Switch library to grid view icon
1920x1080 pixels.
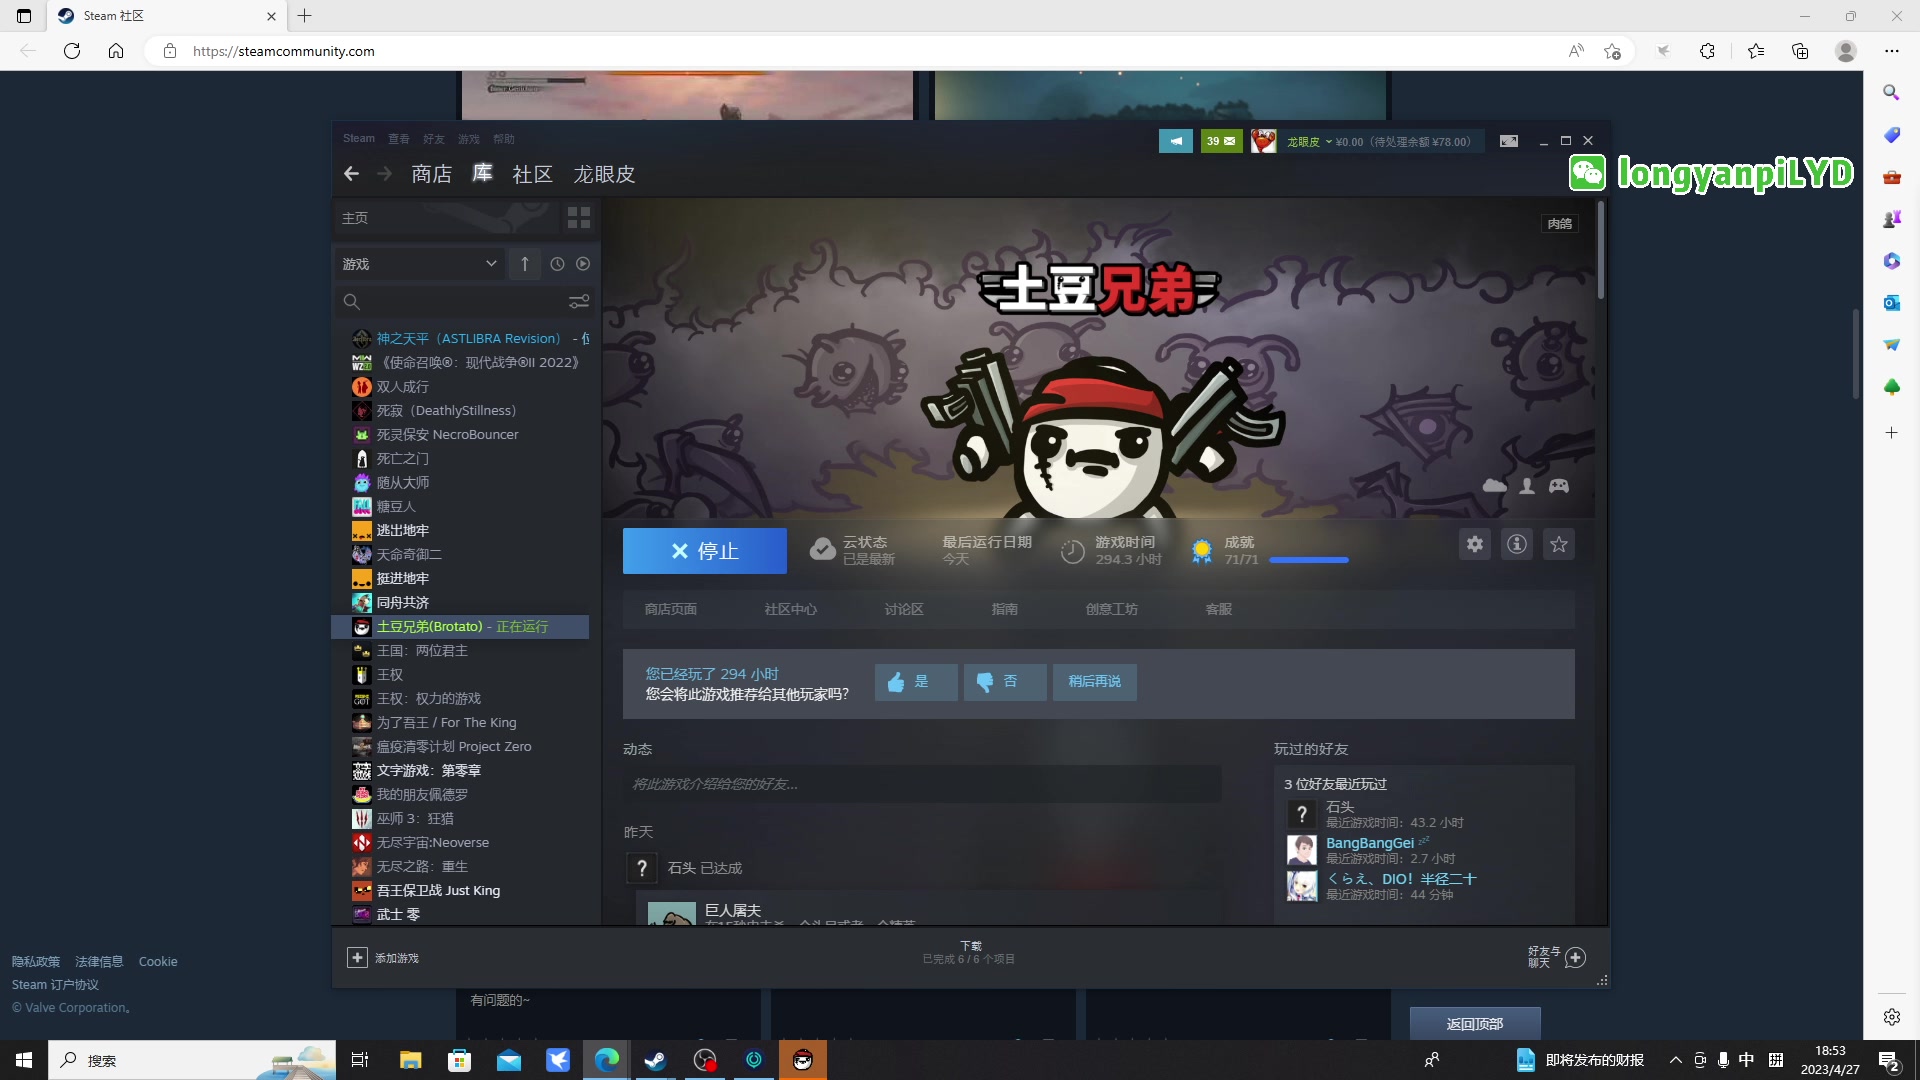point(579,217)
